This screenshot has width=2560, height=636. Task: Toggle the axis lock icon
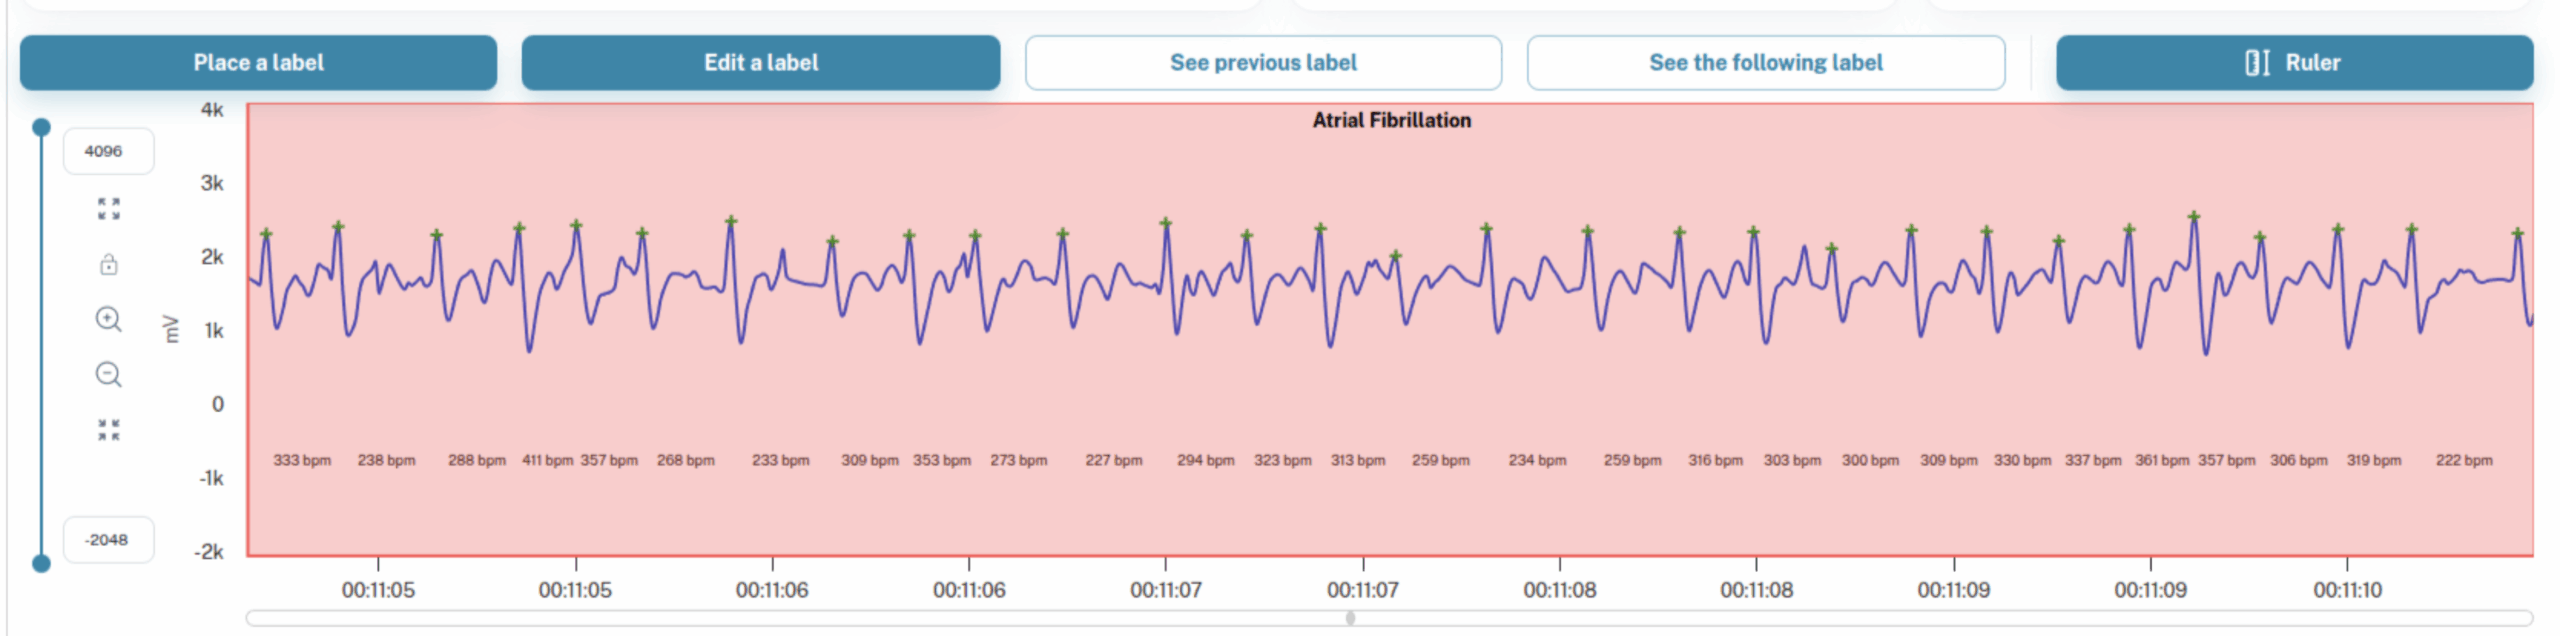point(109,265)
